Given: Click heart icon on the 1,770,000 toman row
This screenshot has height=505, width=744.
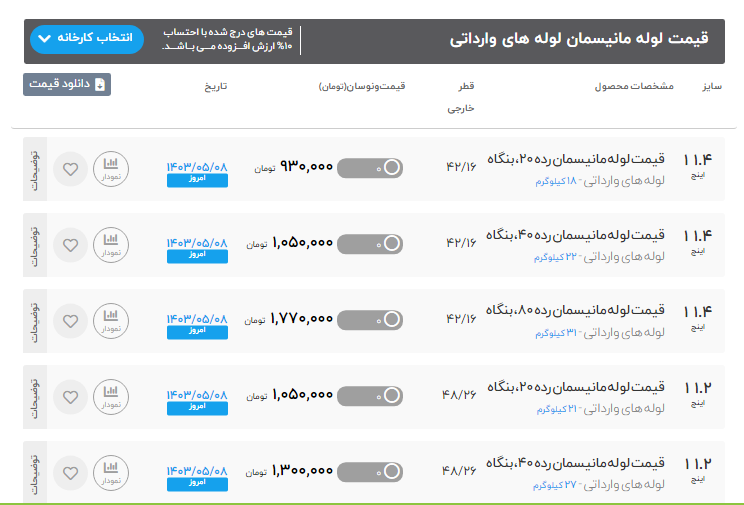Looking at the screenshot, I should (70, 320).
